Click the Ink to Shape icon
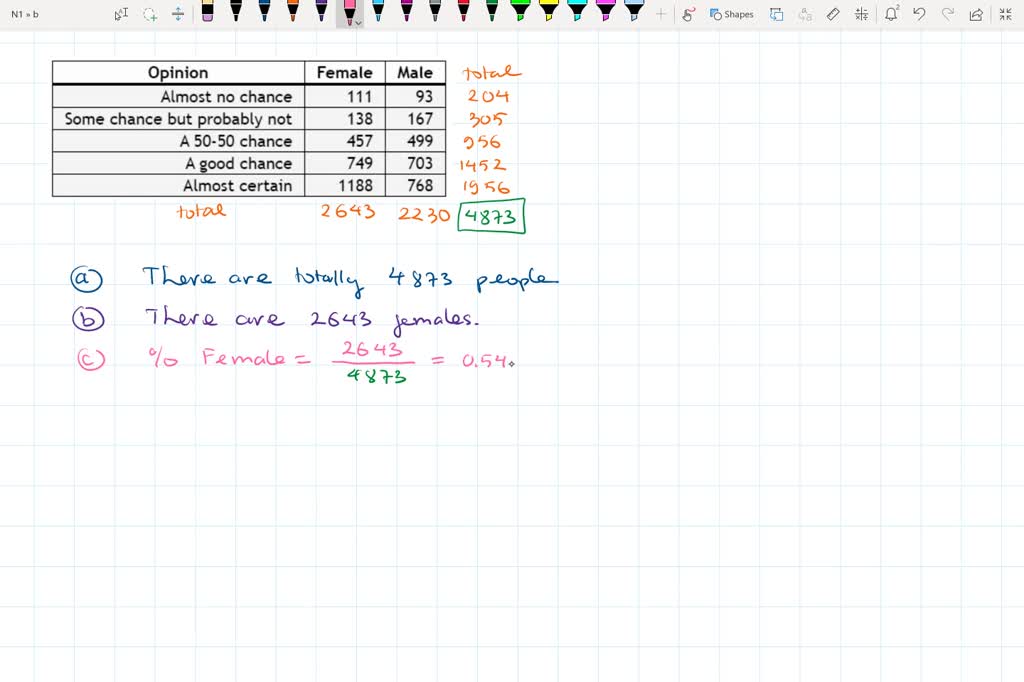The width and height of the screenshot is (1024, 682). [776, 14]
